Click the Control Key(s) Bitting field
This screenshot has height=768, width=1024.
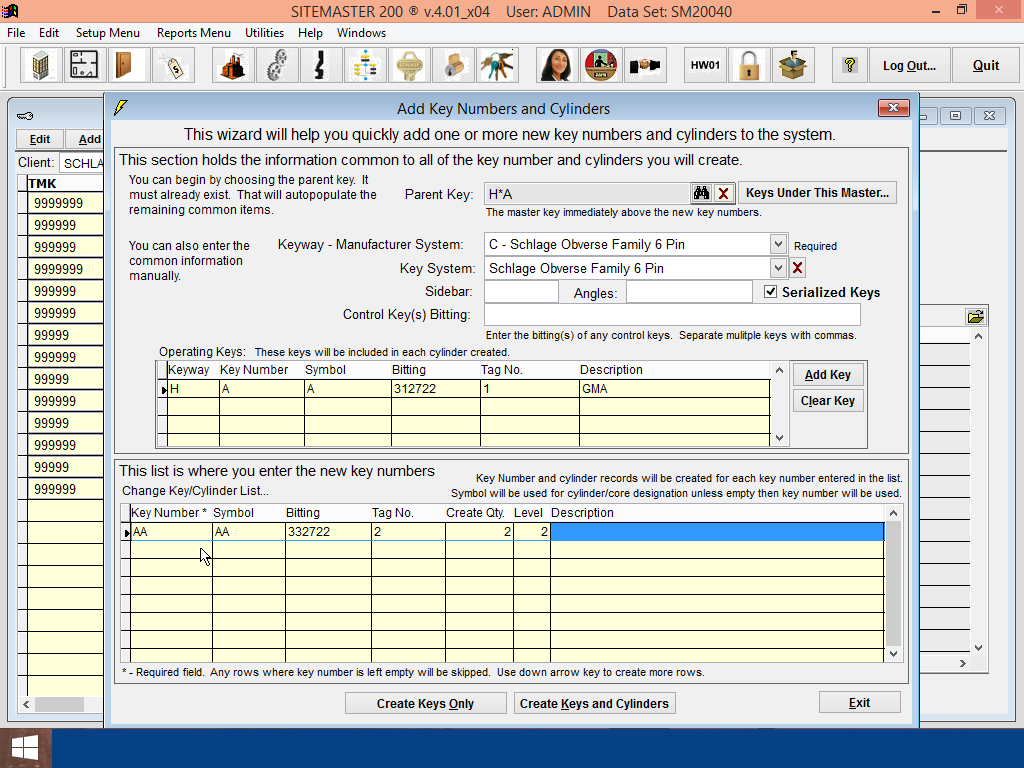[672, 315]
